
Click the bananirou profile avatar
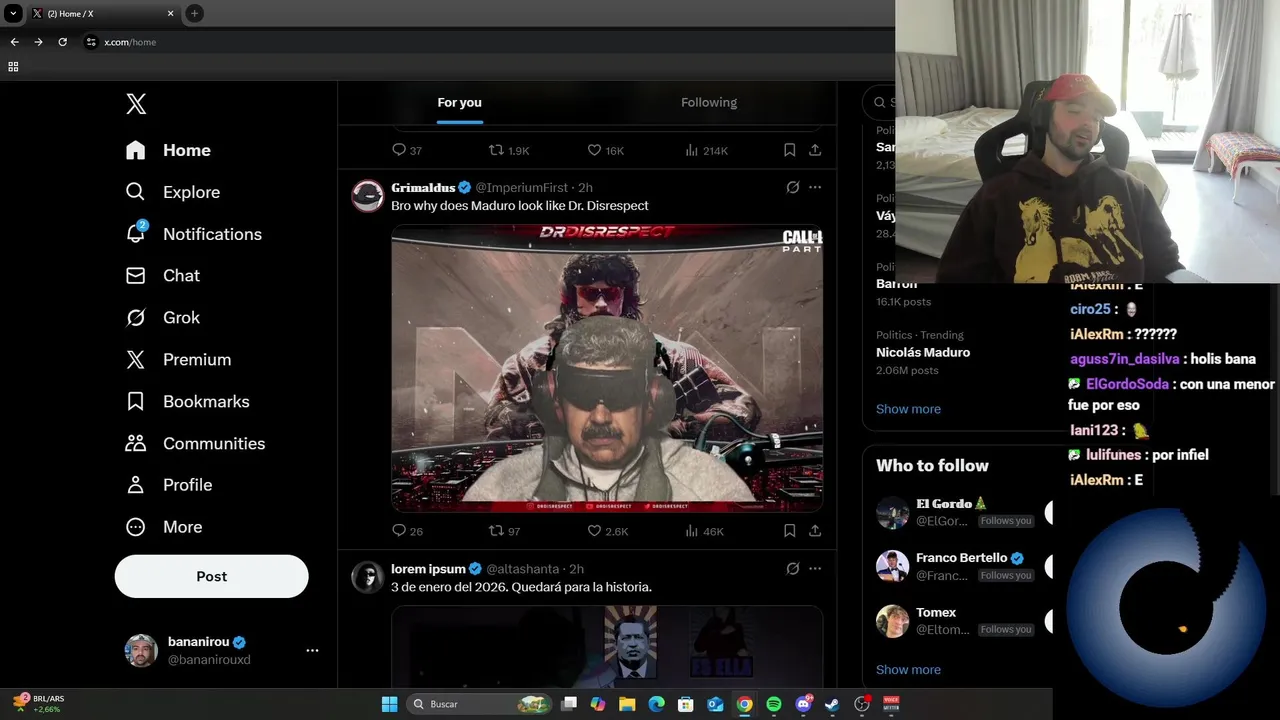[x=141, y=650]
